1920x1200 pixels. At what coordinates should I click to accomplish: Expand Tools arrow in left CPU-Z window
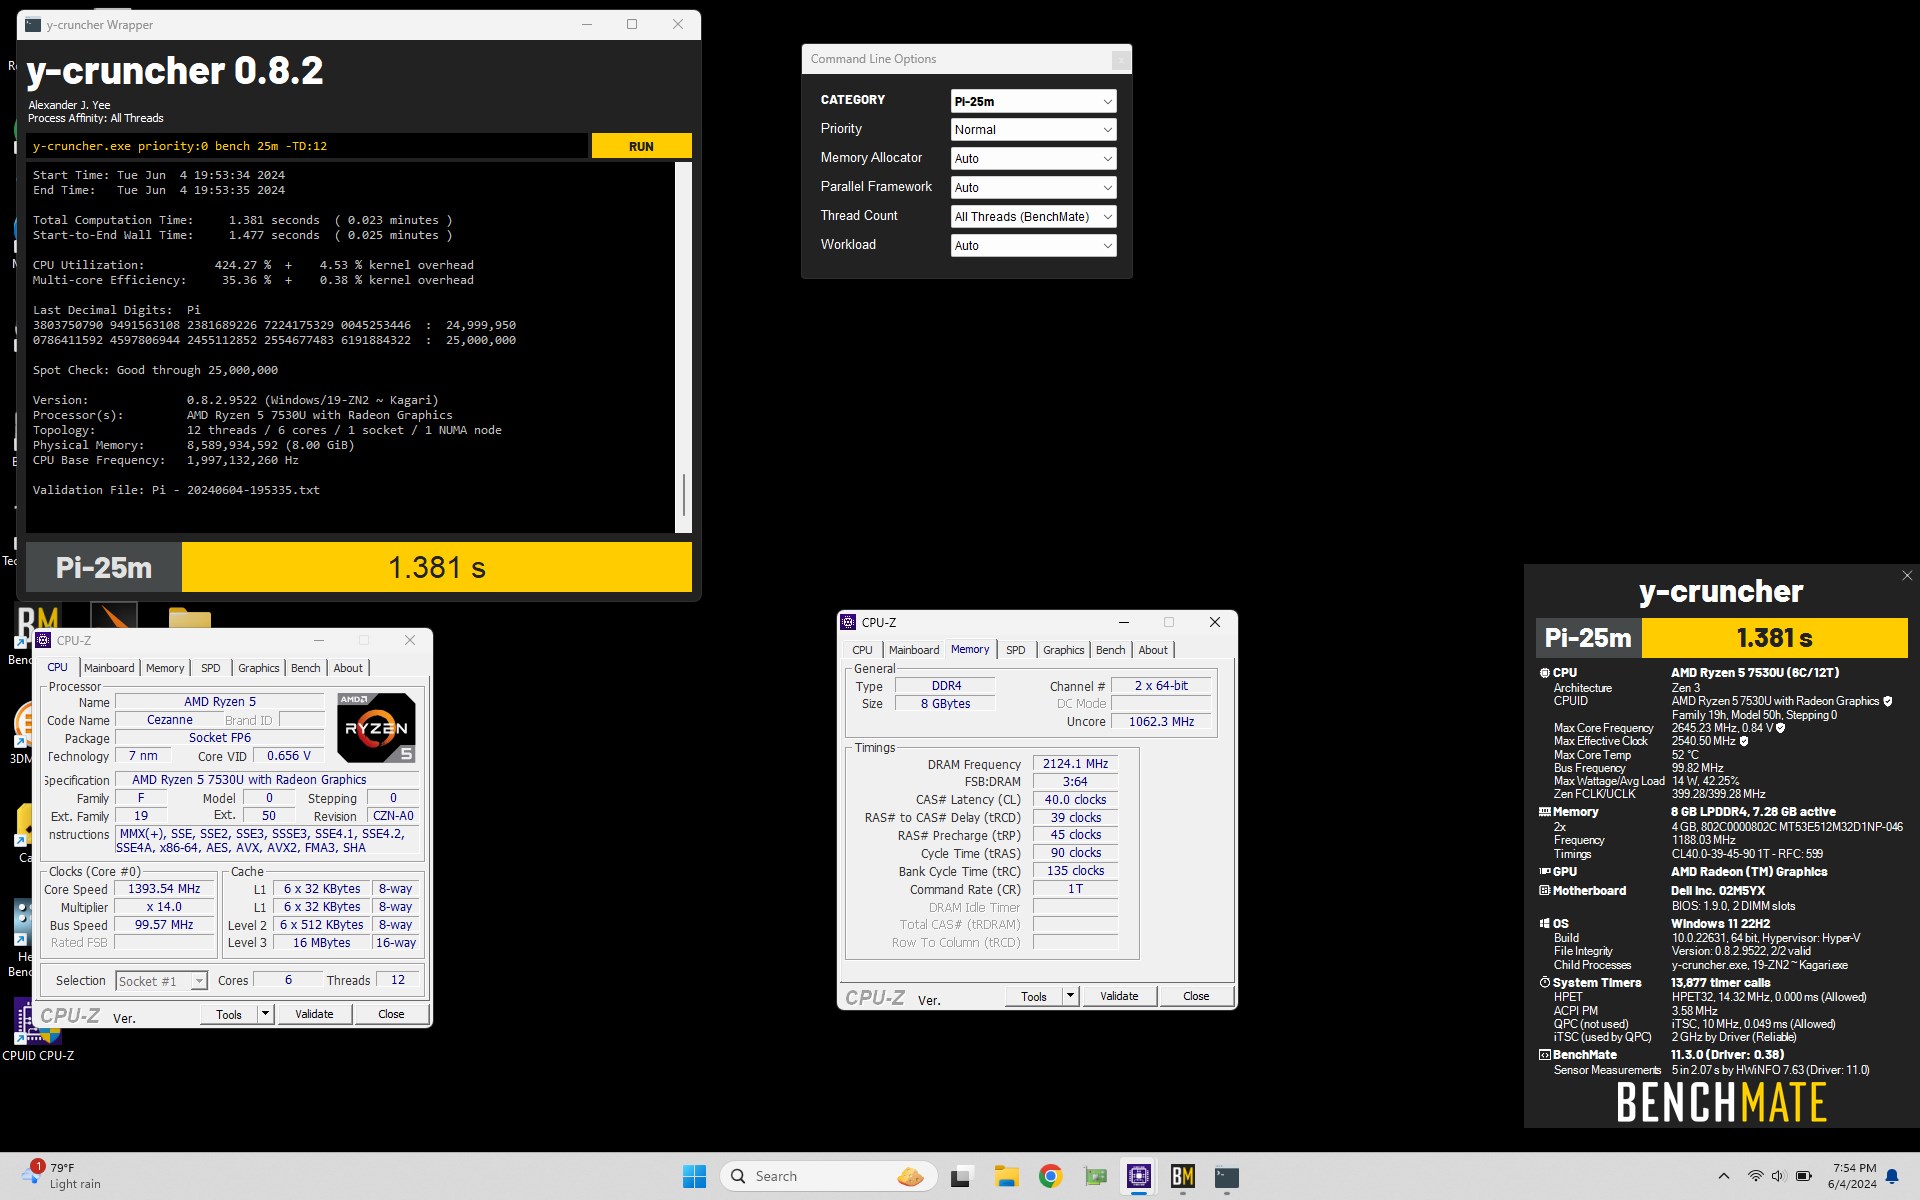[x=265, y=1014]
